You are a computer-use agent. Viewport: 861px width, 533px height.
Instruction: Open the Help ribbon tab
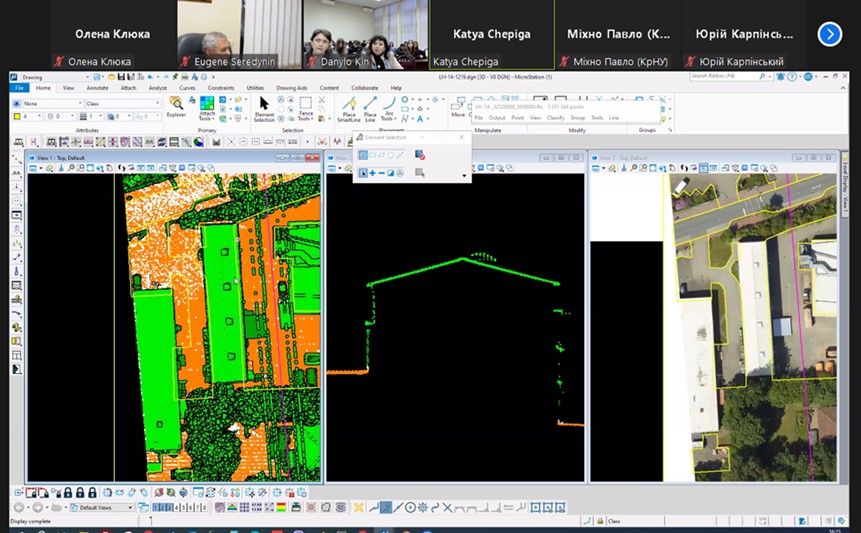click(x=396, y=88)
